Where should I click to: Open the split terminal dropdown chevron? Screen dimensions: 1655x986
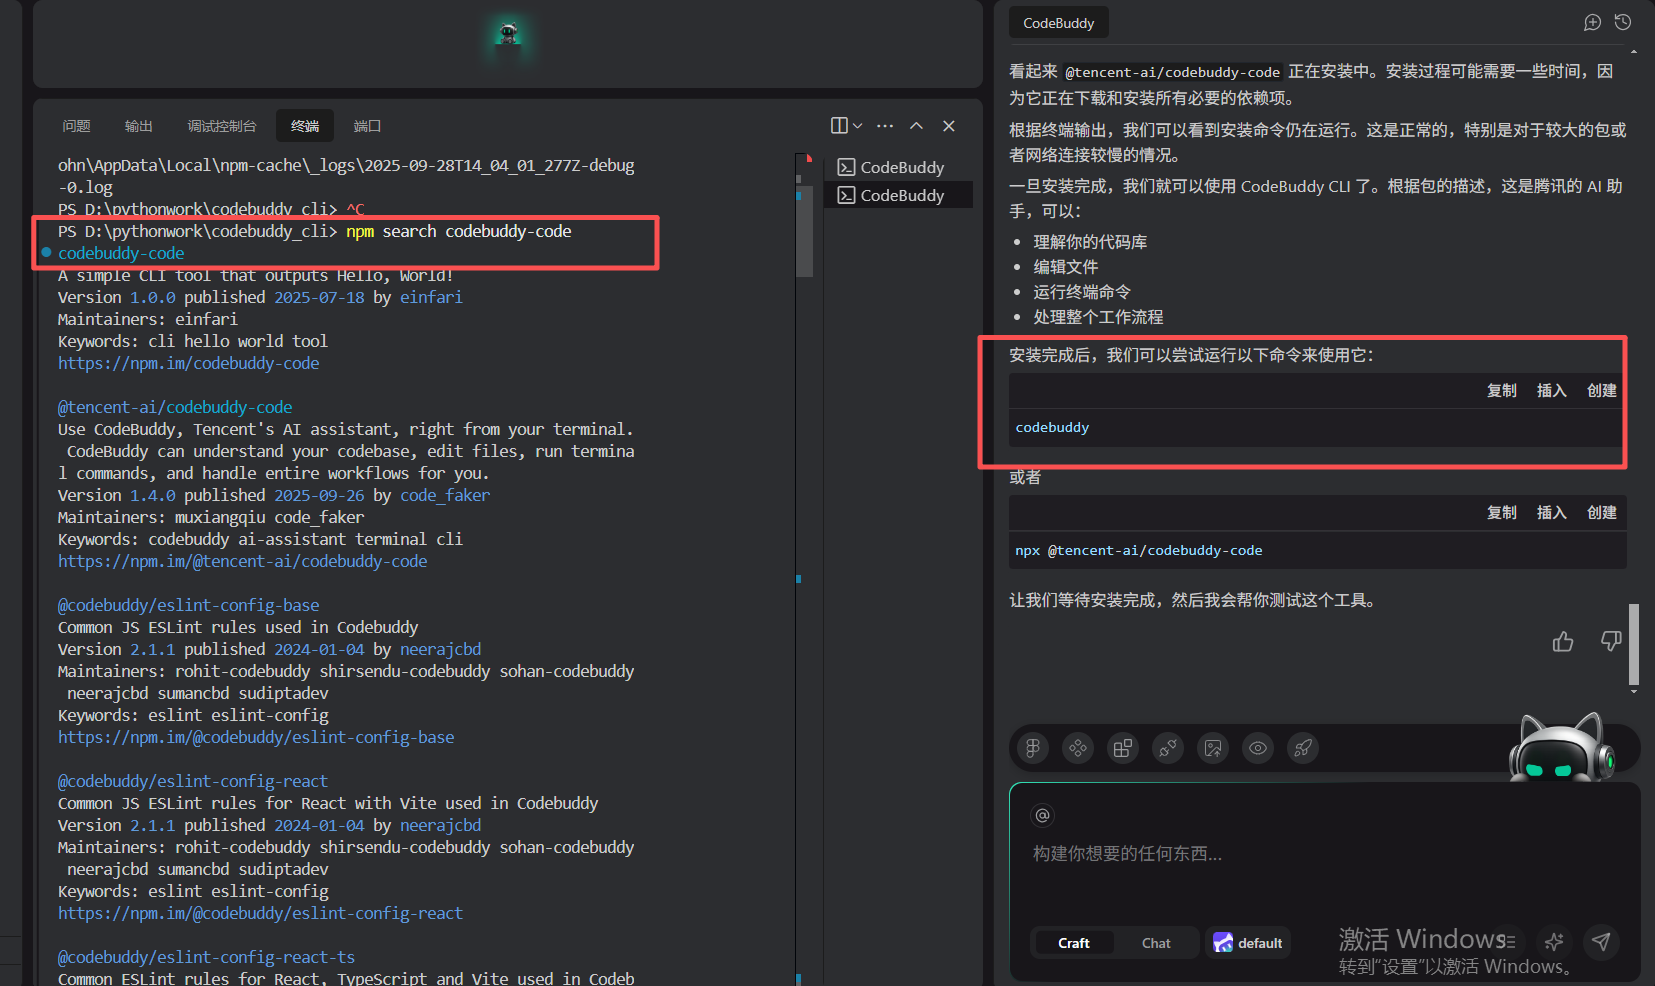(x=857, y=126)
